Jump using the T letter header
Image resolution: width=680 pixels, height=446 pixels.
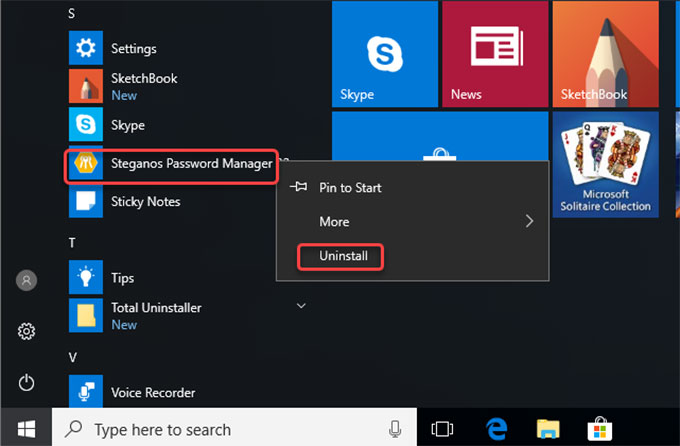(x=72, y=243)
